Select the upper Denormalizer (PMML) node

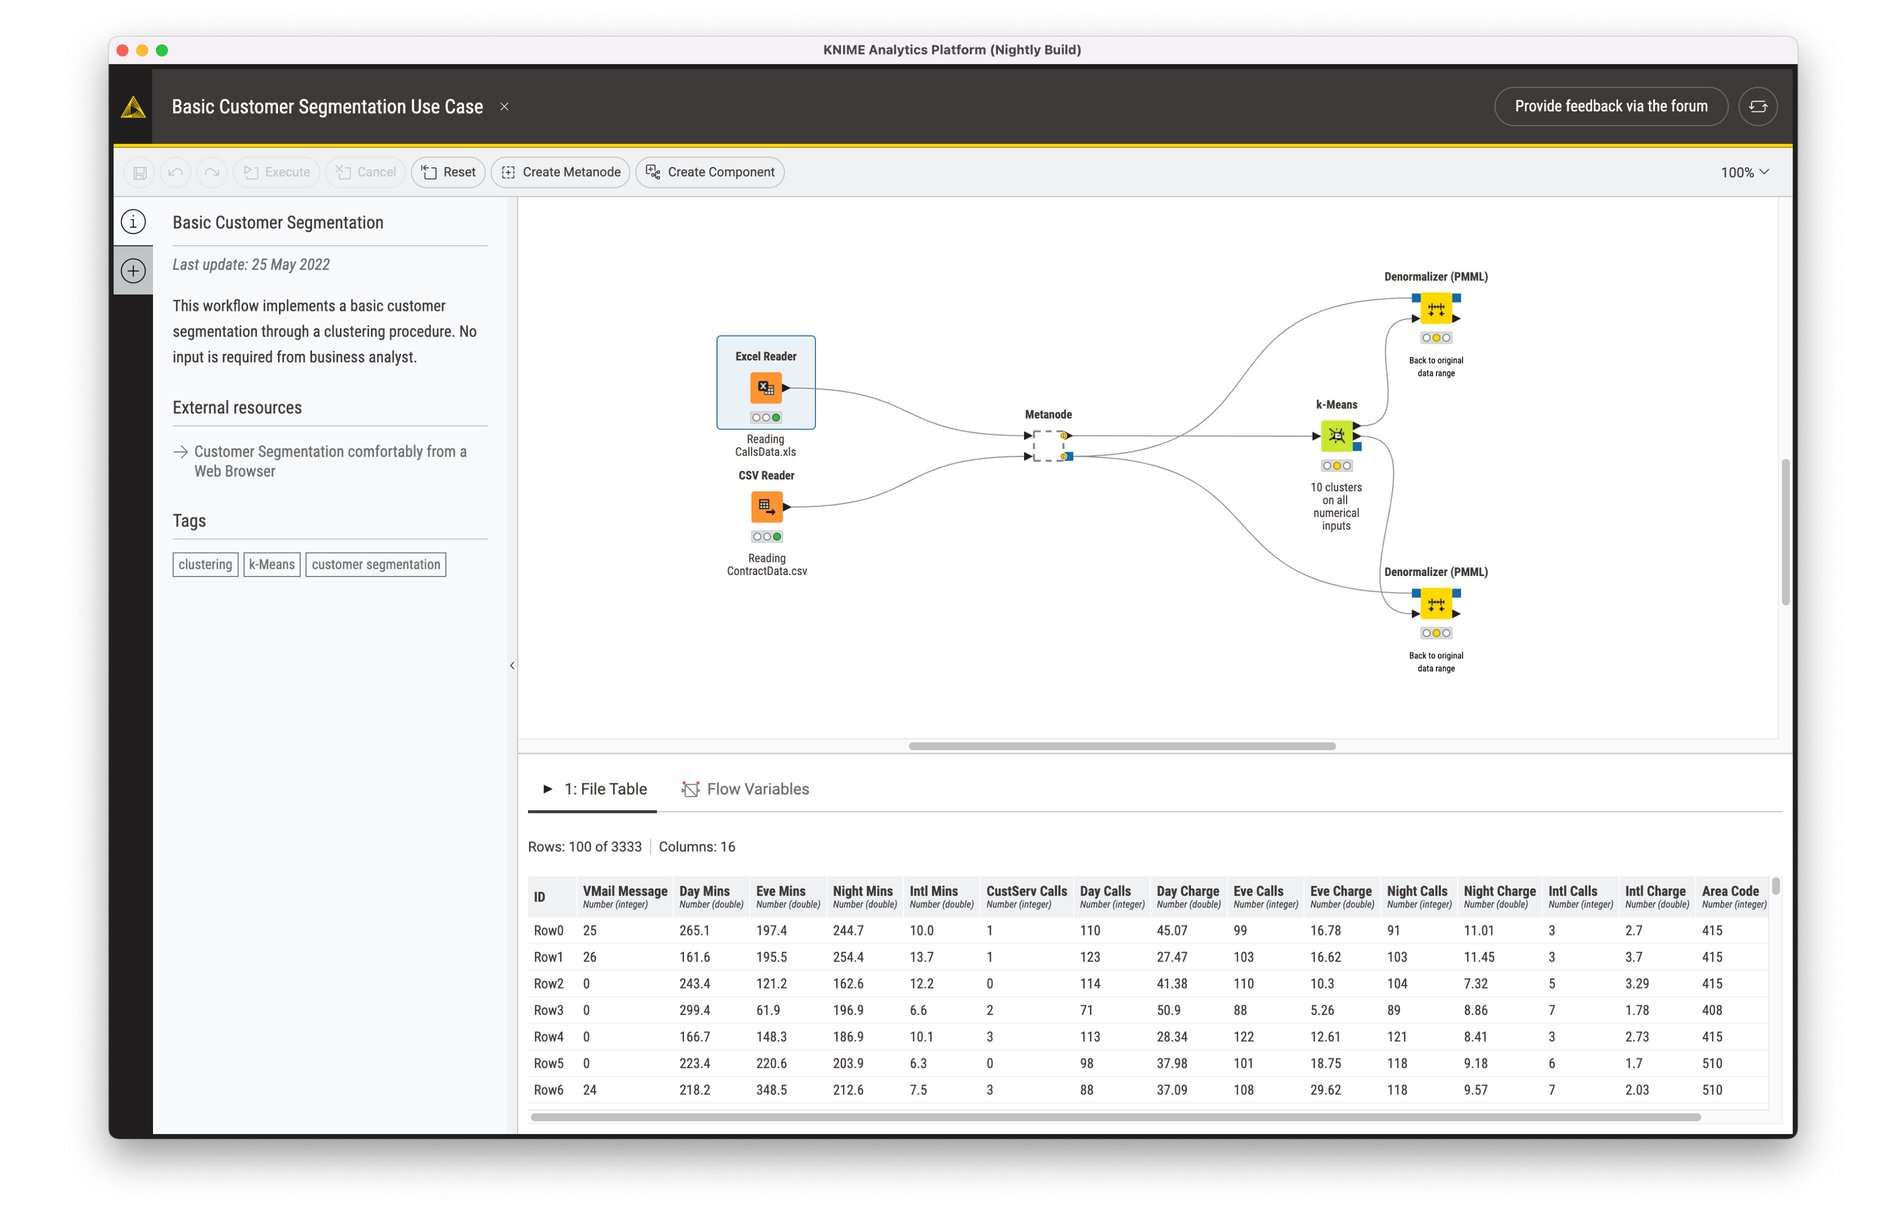point(1437,310)
